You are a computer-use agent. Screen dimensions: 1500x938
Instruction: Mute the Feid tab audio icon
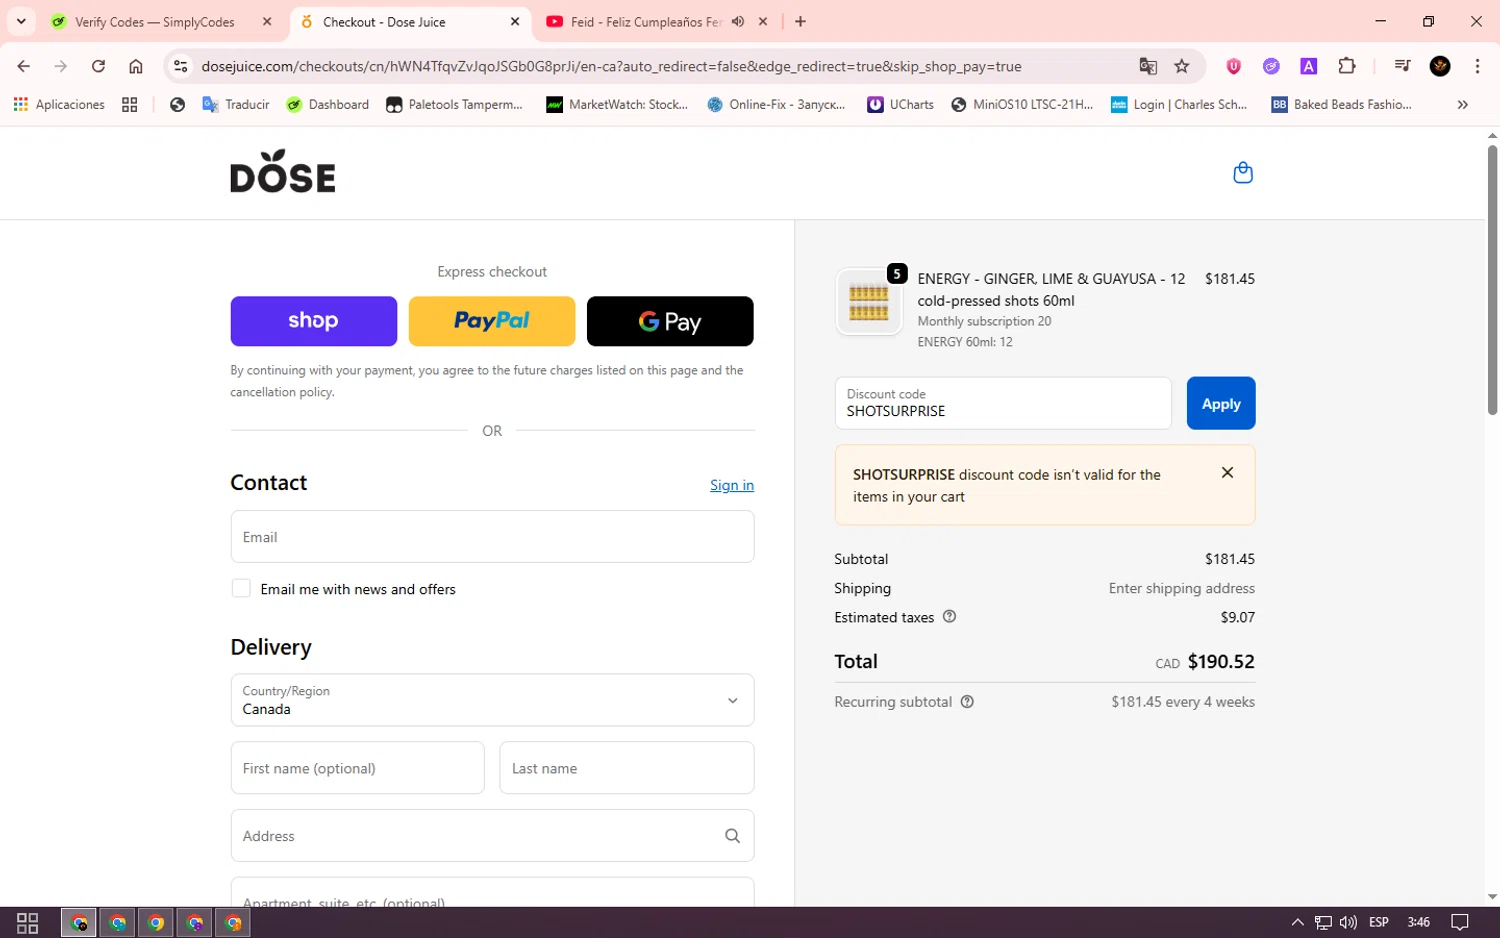tap(738, 21)
